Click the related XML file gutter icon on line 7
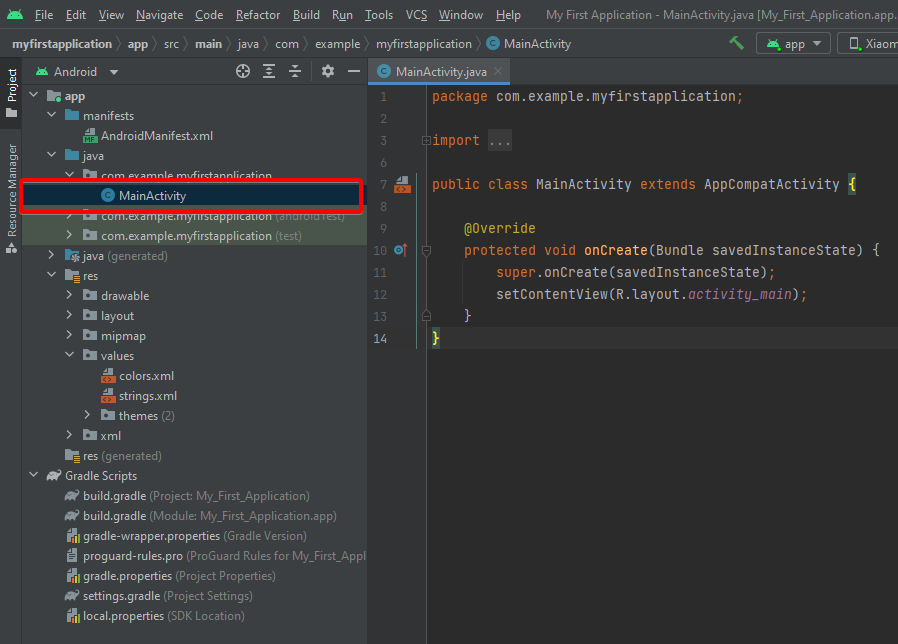The height and width of the screenshot is (644, 898). point(403,184)
